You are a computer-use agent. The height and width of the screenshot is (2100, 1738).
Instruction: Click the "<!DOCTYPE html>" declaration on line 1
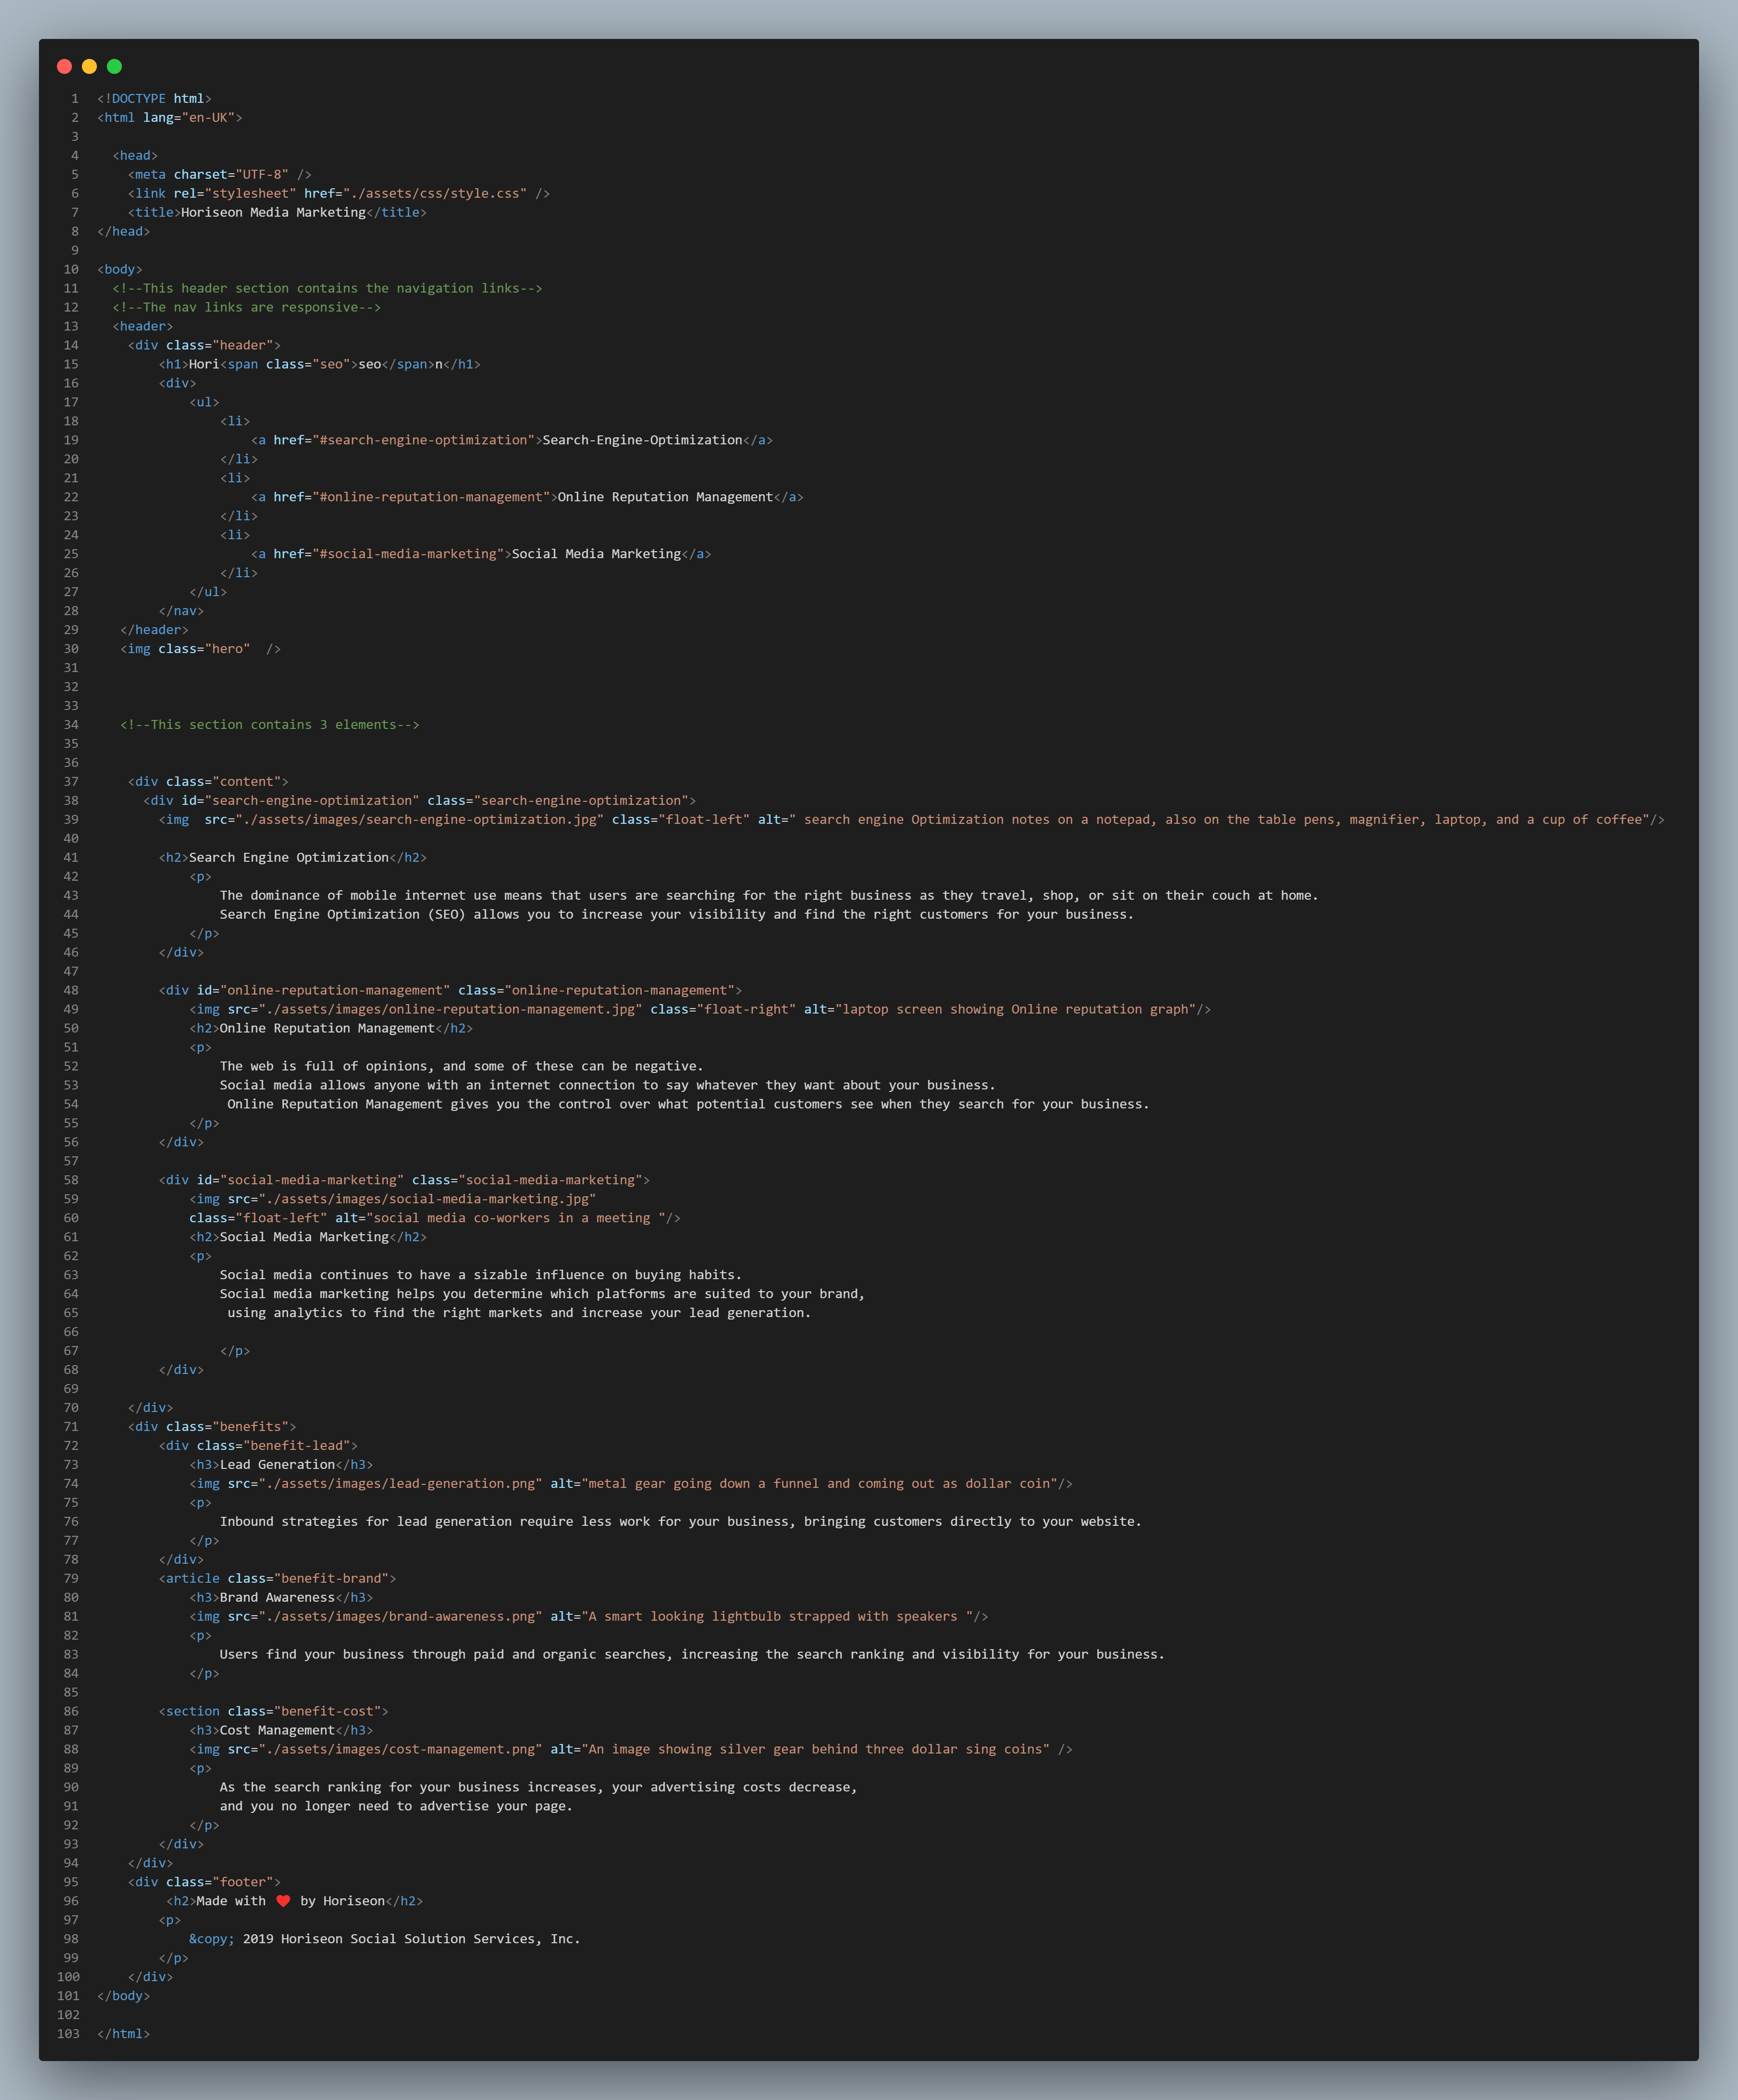[x=154, y=98]
